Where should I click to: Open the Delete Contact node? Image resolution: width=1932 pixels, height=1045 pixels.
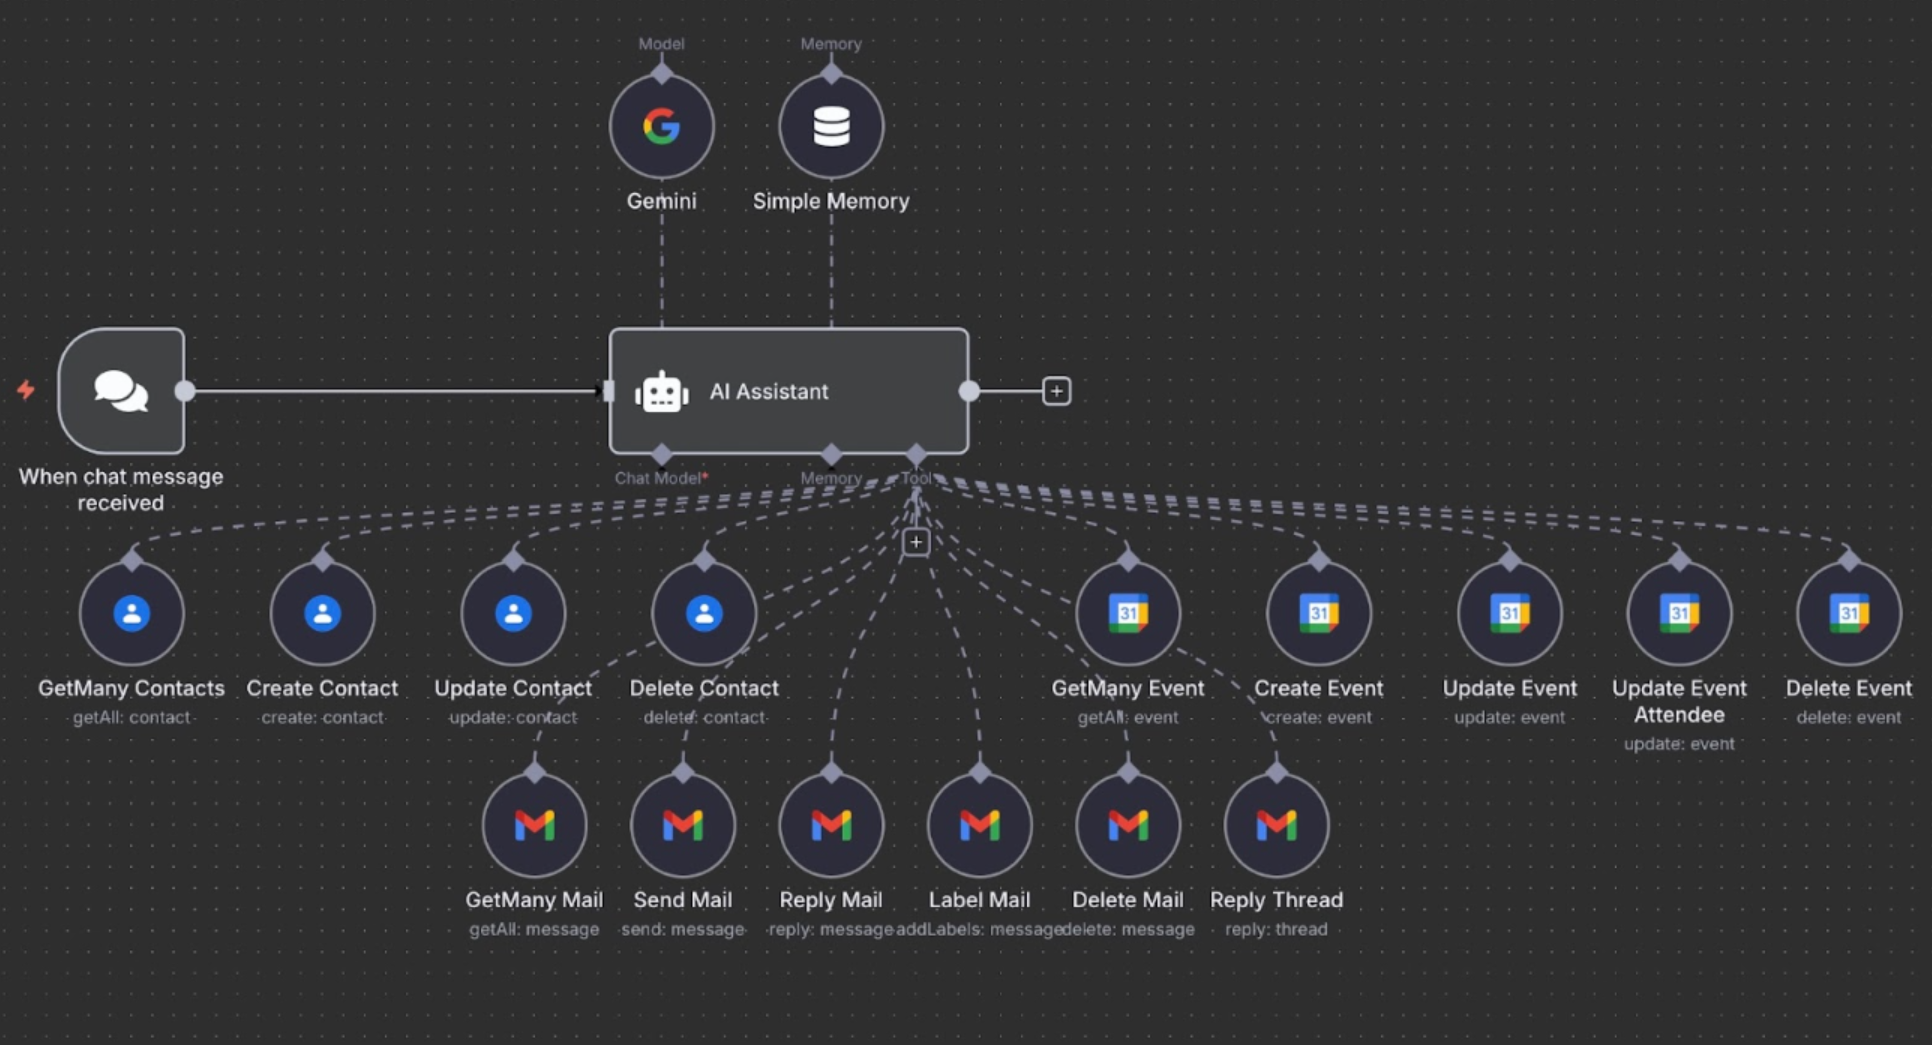(x=704, y=613)
